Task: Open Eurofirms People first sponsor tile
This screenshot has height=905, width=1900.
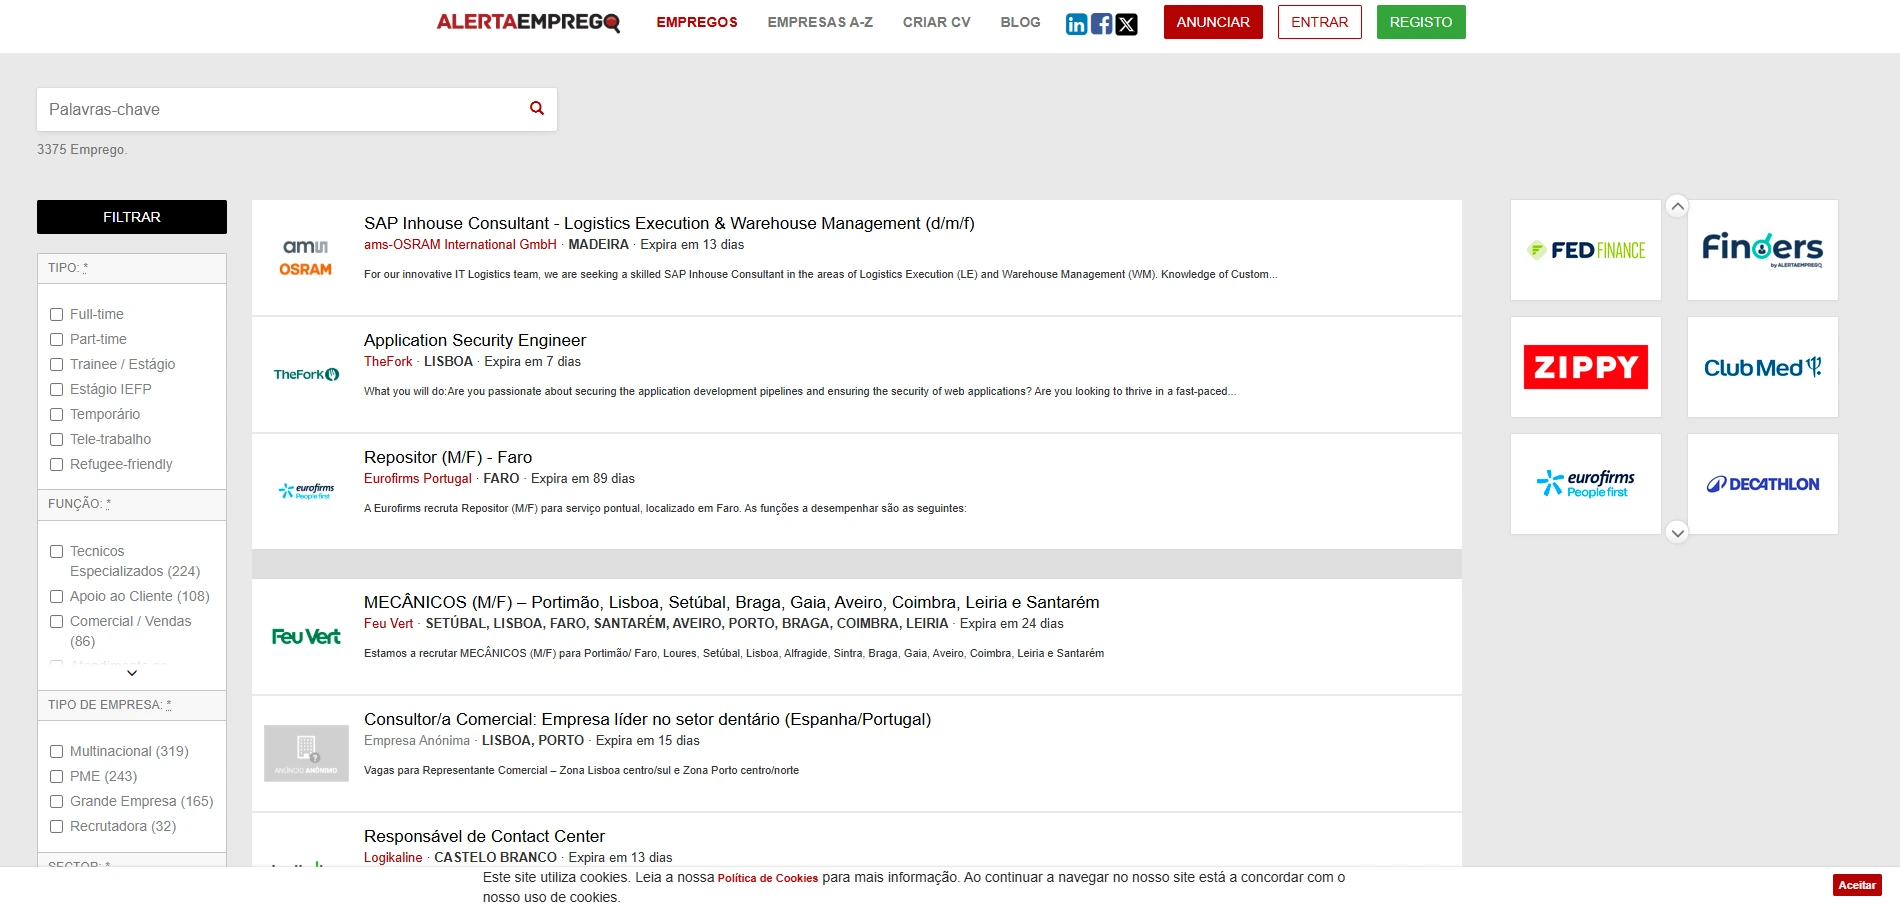Action: tap(1586, 484)
